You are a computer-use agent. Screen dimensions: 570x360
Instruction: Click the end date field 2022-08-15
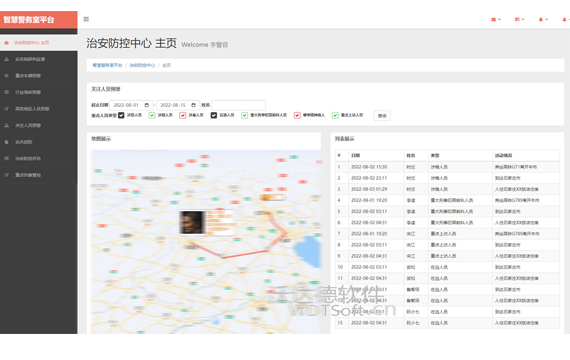(178, 105)
